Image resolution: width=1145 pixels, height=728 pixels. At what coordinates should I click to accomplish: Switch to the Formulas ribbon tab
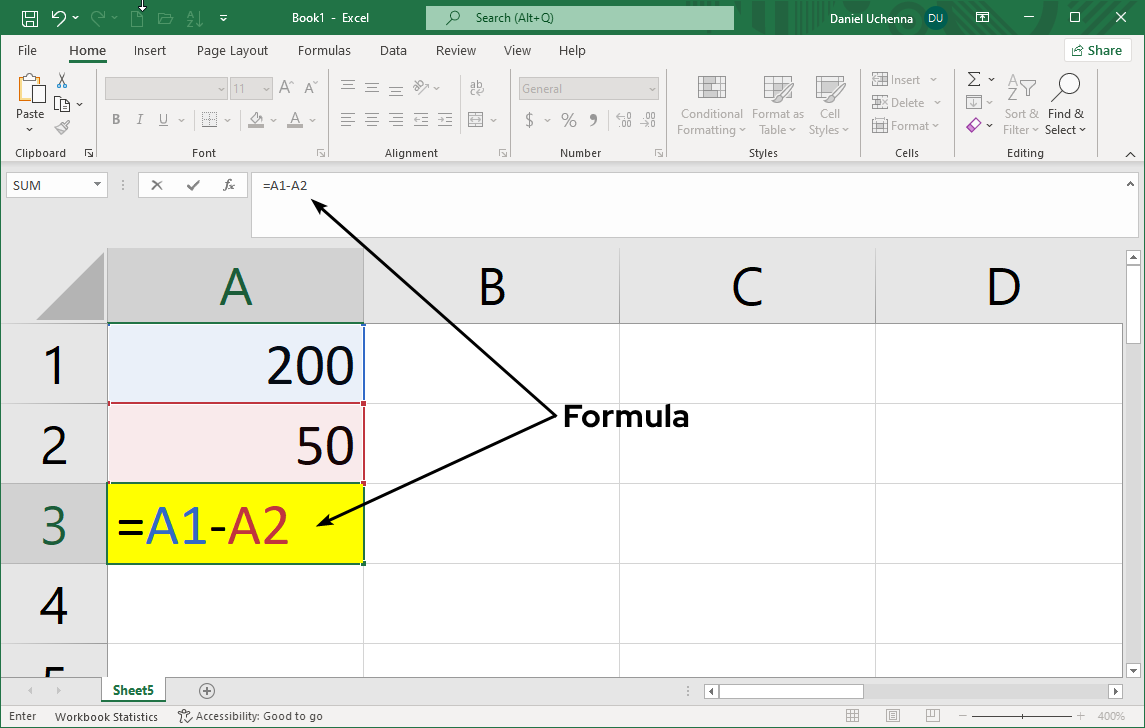pyautogui.click(x=324, y=50)
